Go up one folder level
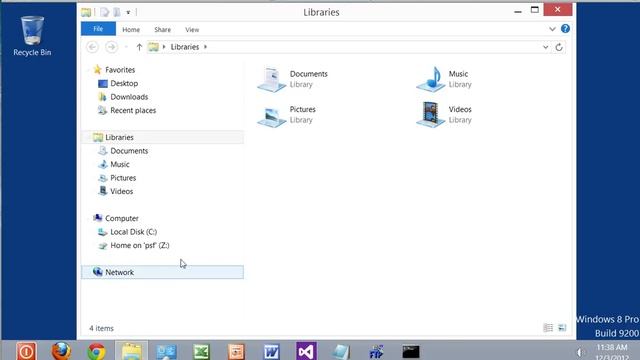This screenshot has width=640, height=360. (139, 47)
